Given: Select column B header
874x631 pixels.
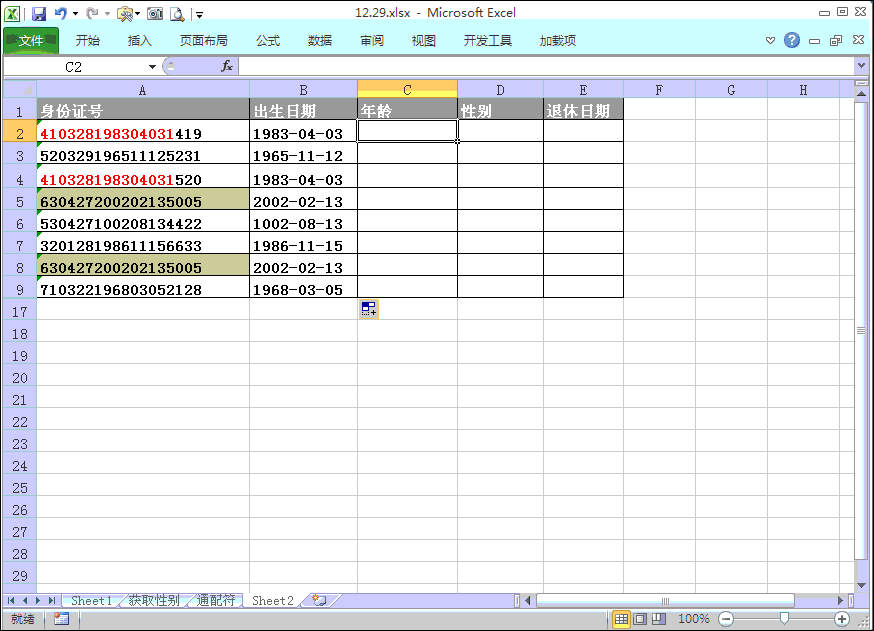Looking at the screenshot, I should point(303,90).
